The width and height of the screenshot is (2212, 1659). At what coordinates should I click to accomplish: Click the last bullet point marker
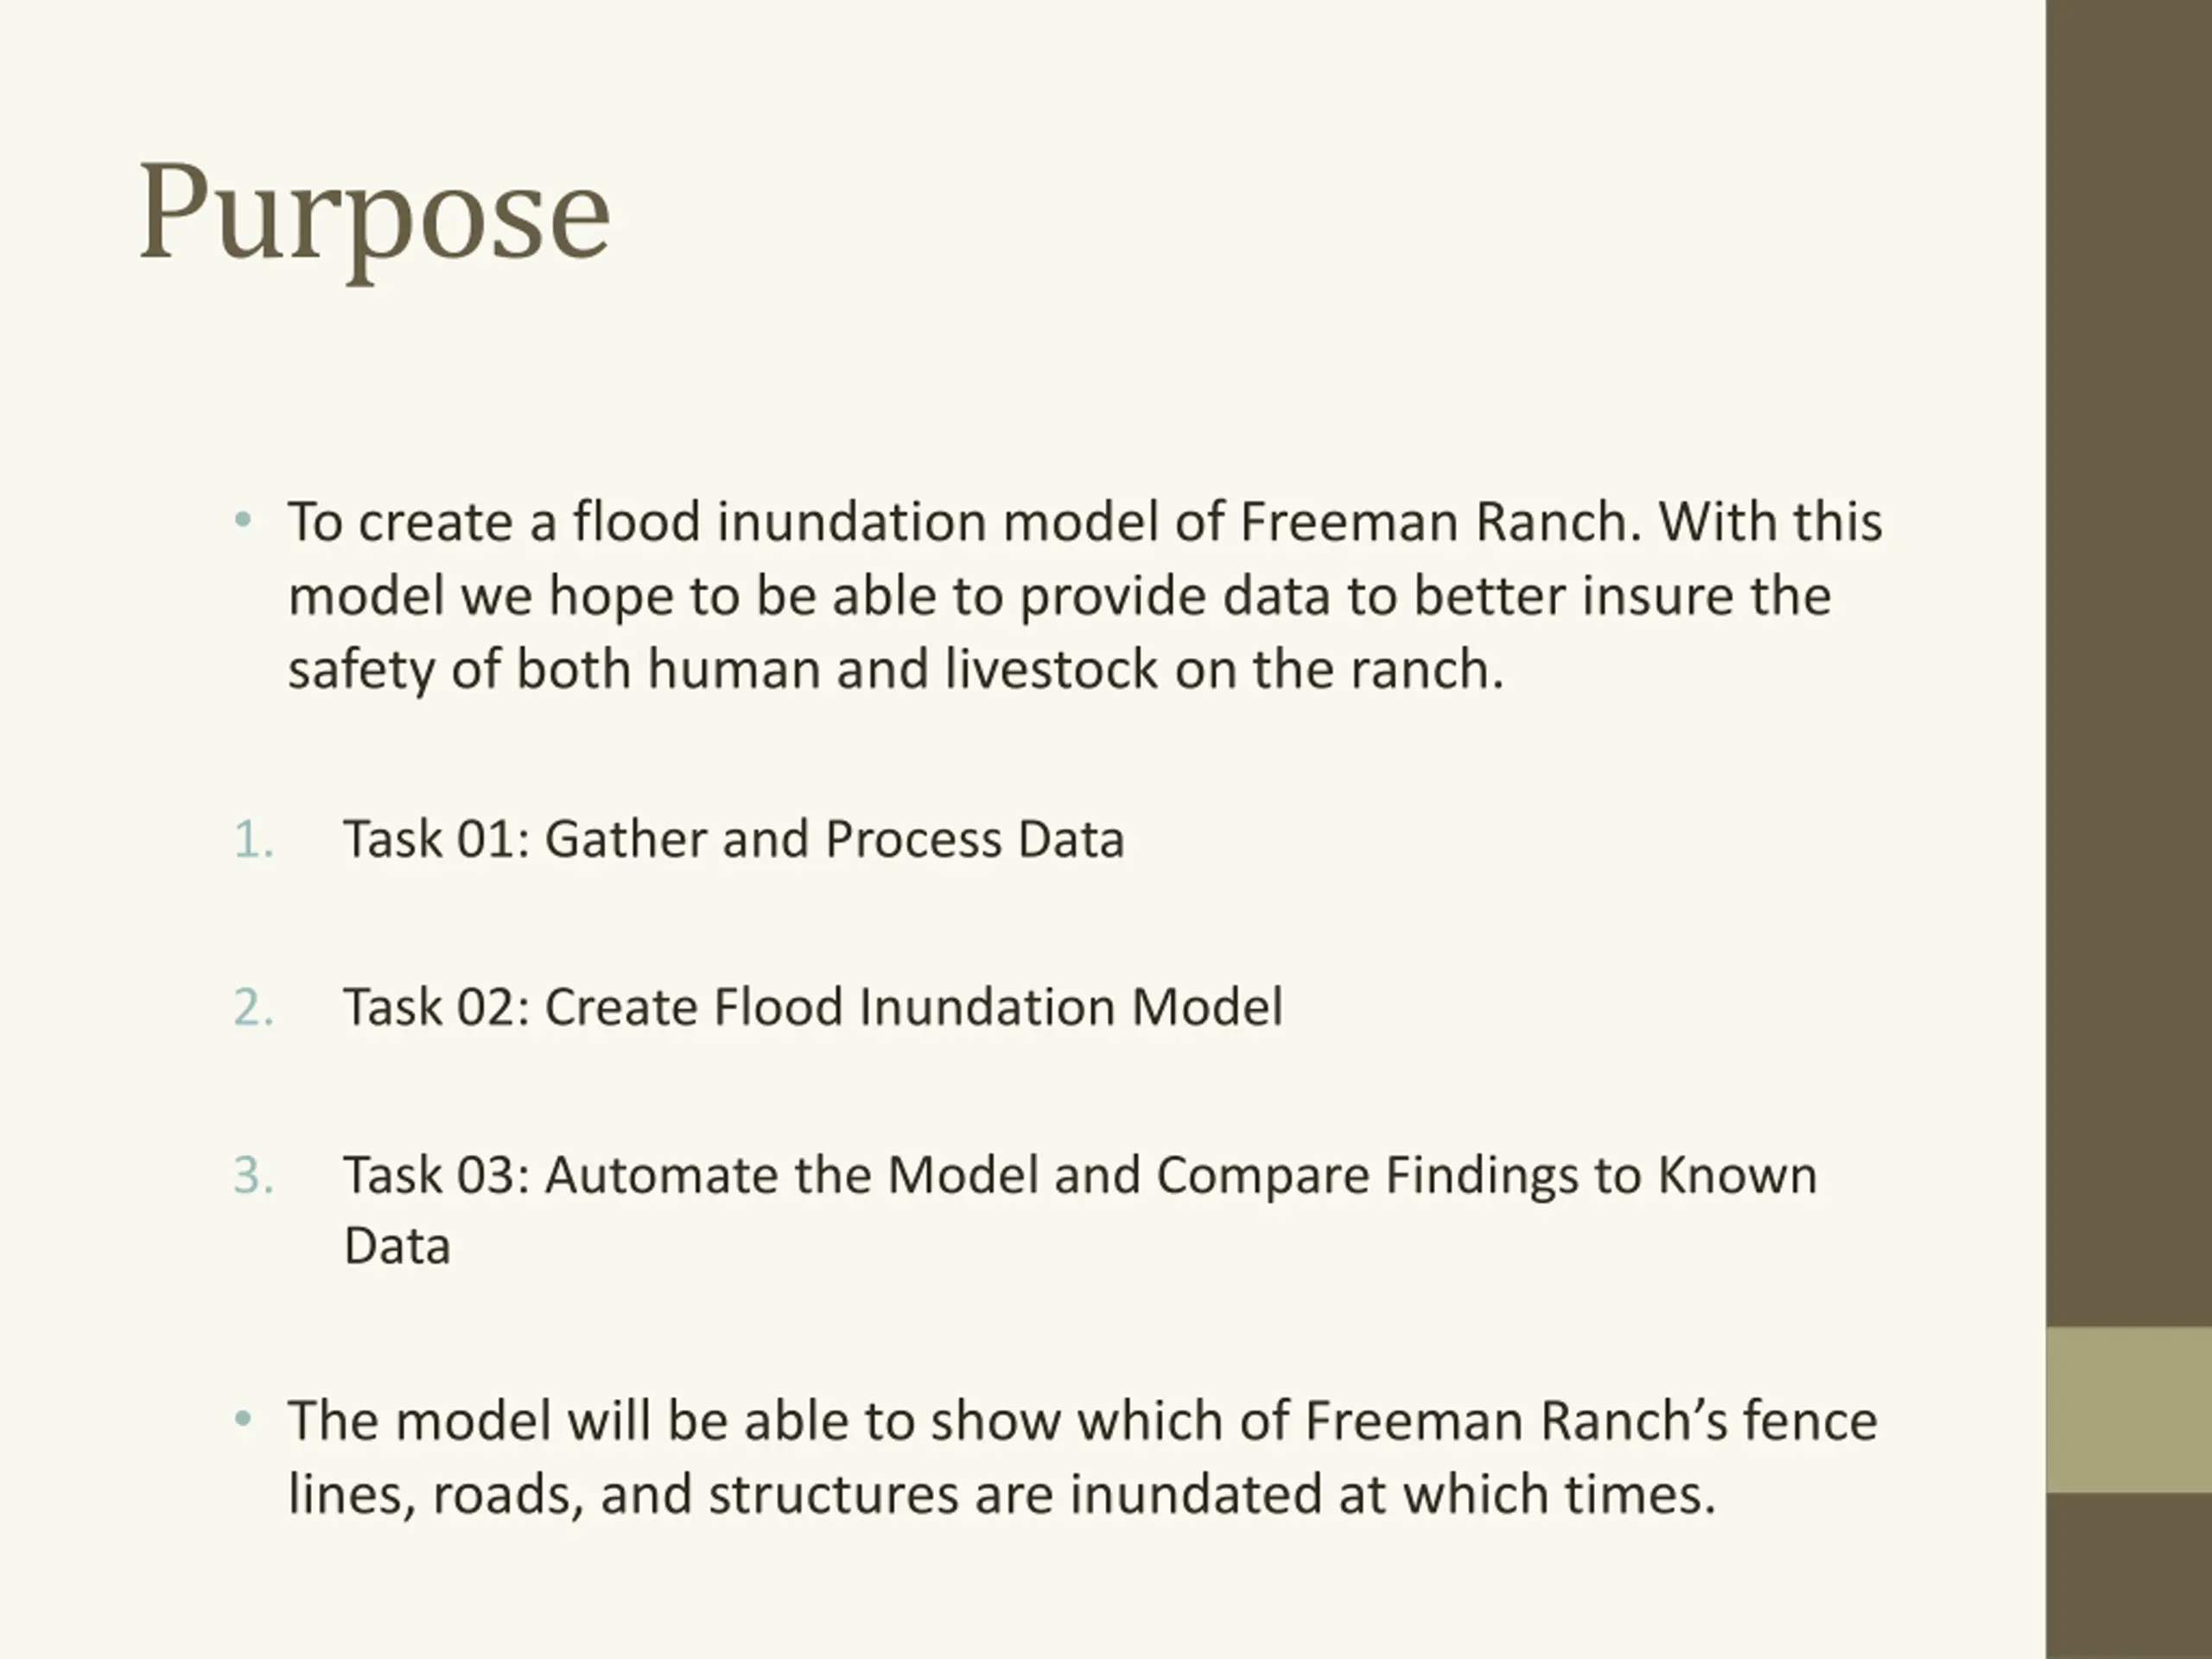click(242, 1418)
